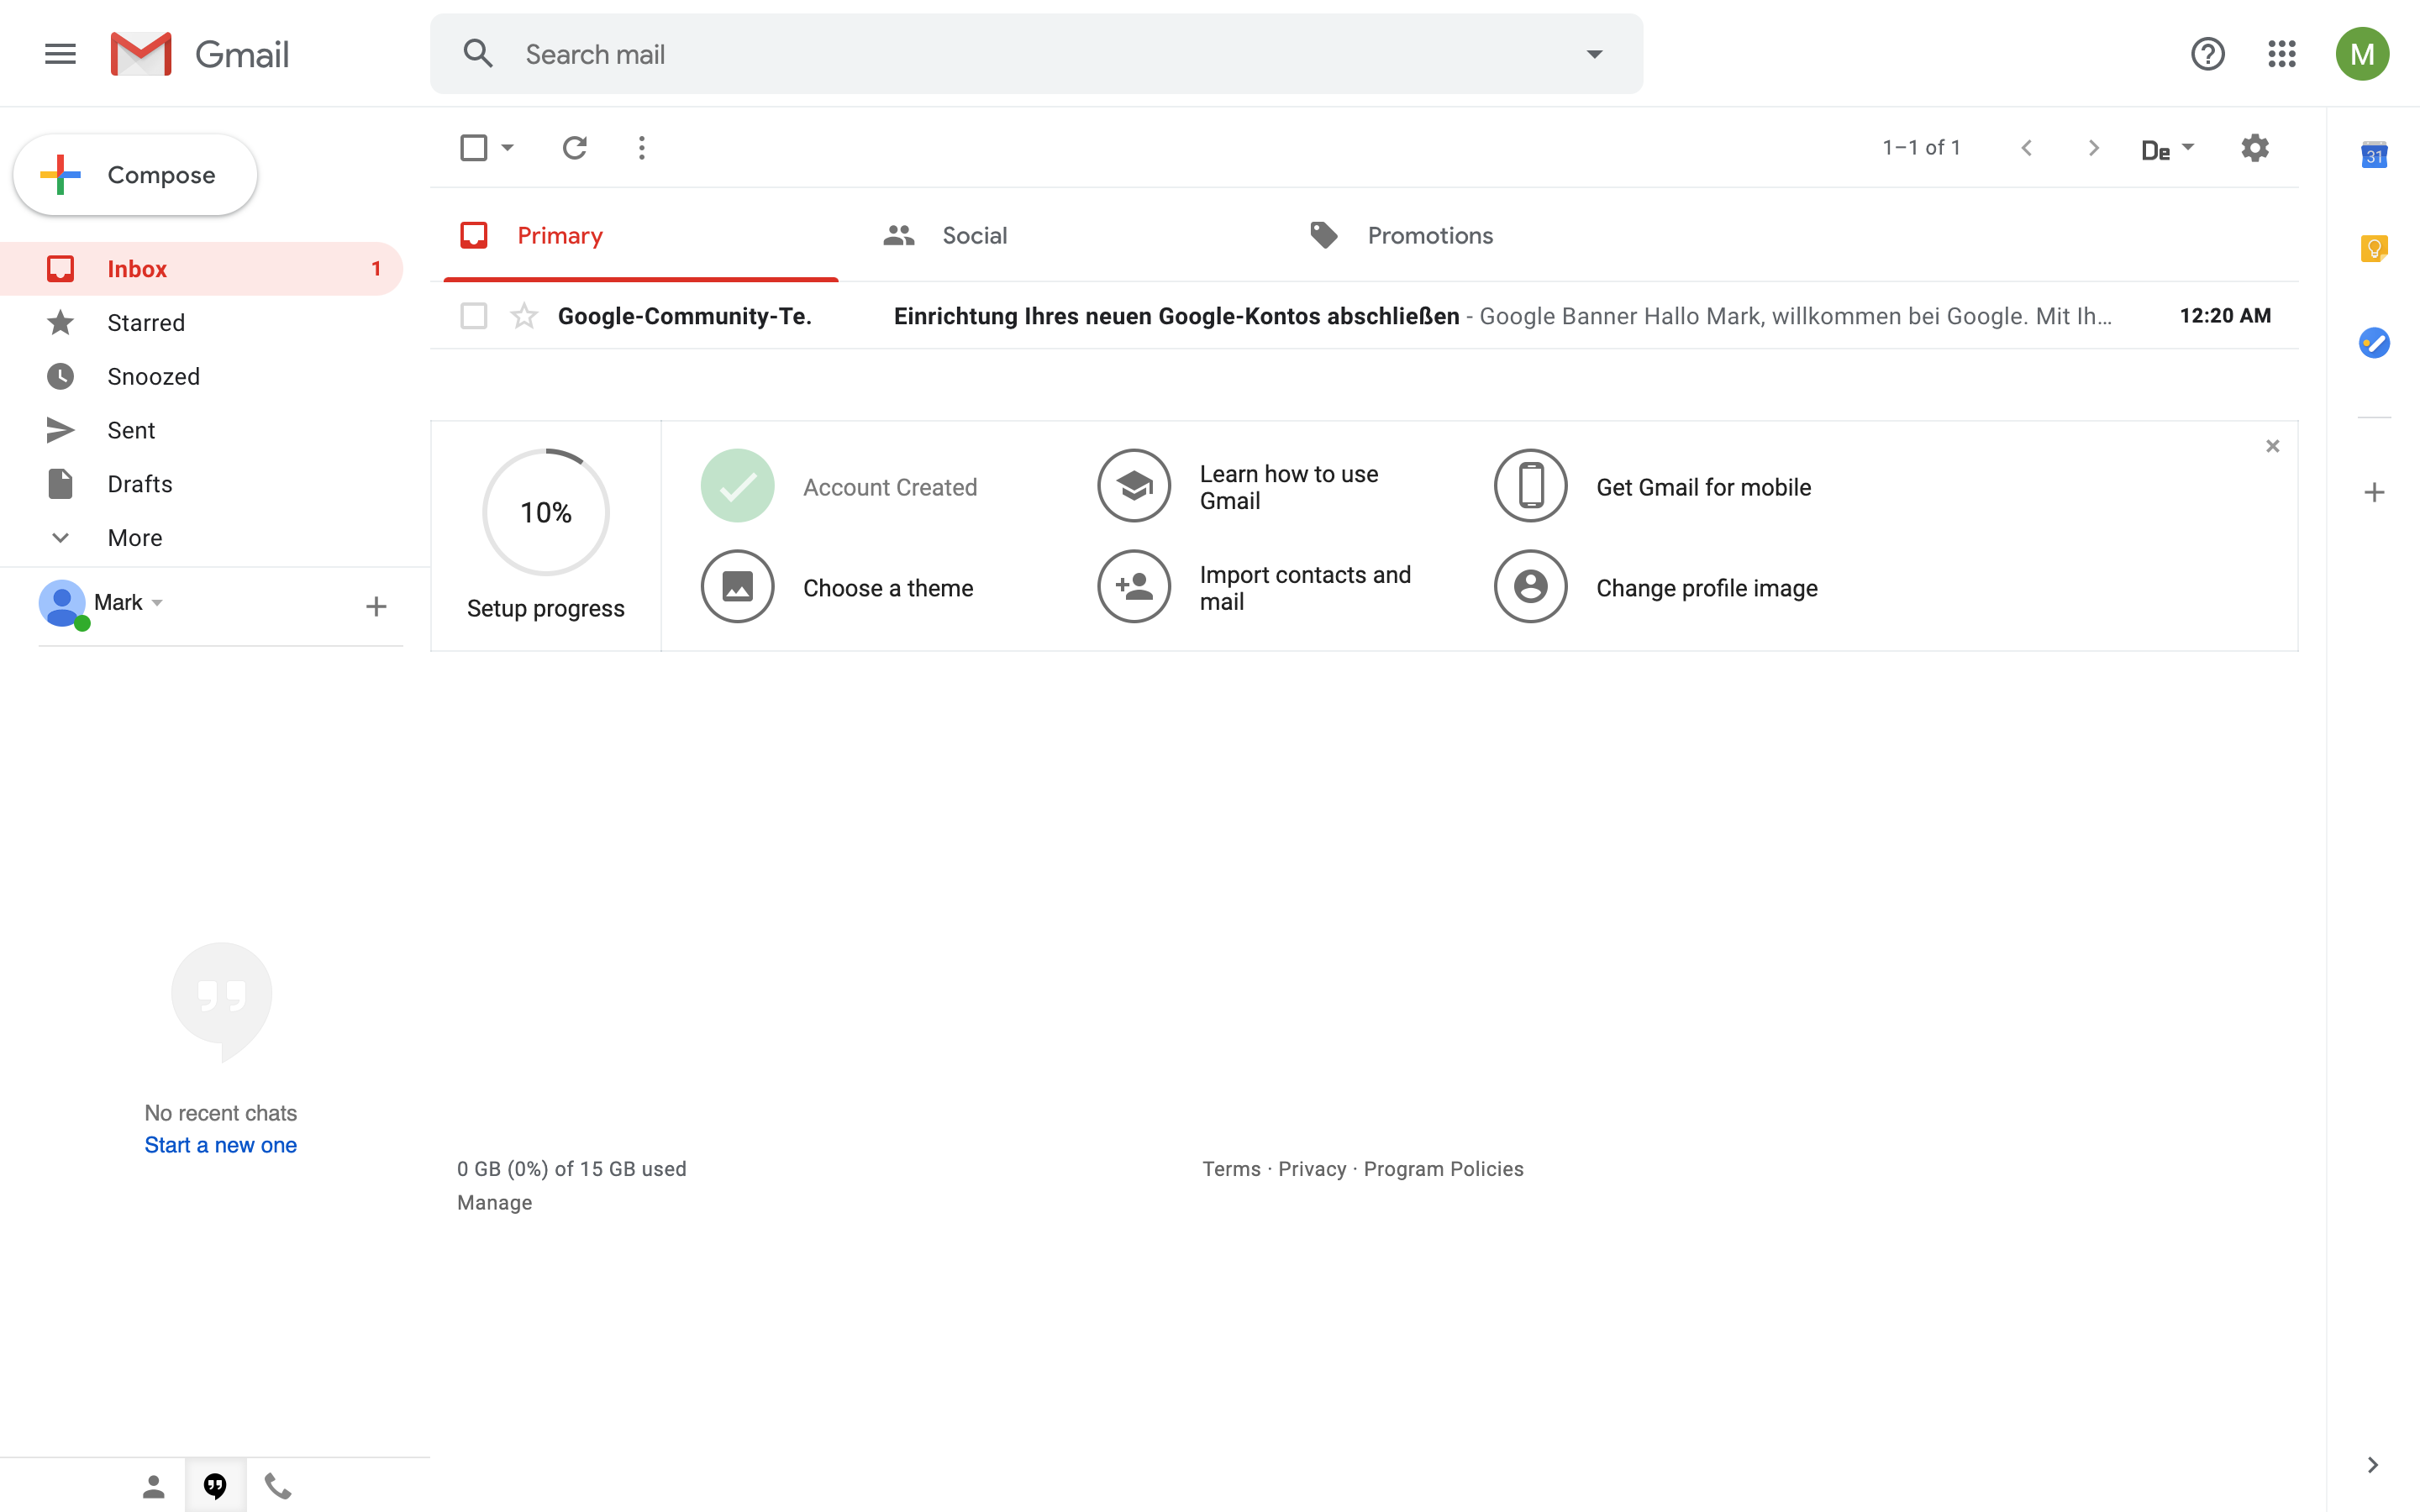The image size is (2420, 1512).
Task: Star the Google-Community email
Action: pos(524,316)
